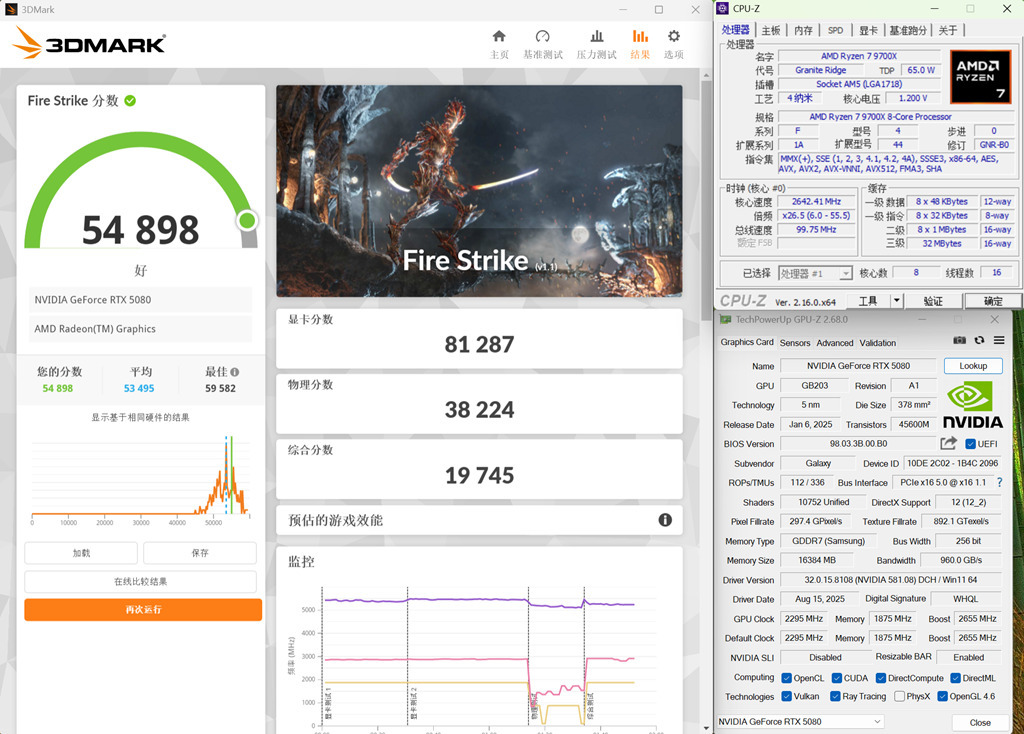Screen dimensions: 1024x734
Task: Click the GPU-Z screenshot camera icon
Action: coord(960,341)
